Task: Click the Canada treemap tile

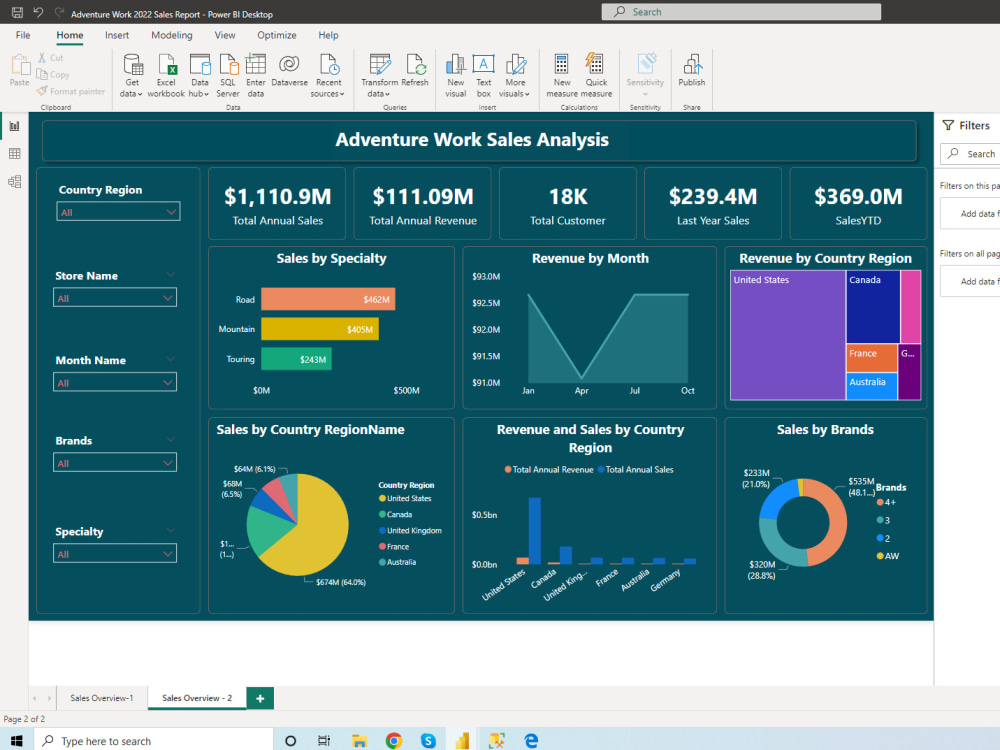Action: pos(873,307)
